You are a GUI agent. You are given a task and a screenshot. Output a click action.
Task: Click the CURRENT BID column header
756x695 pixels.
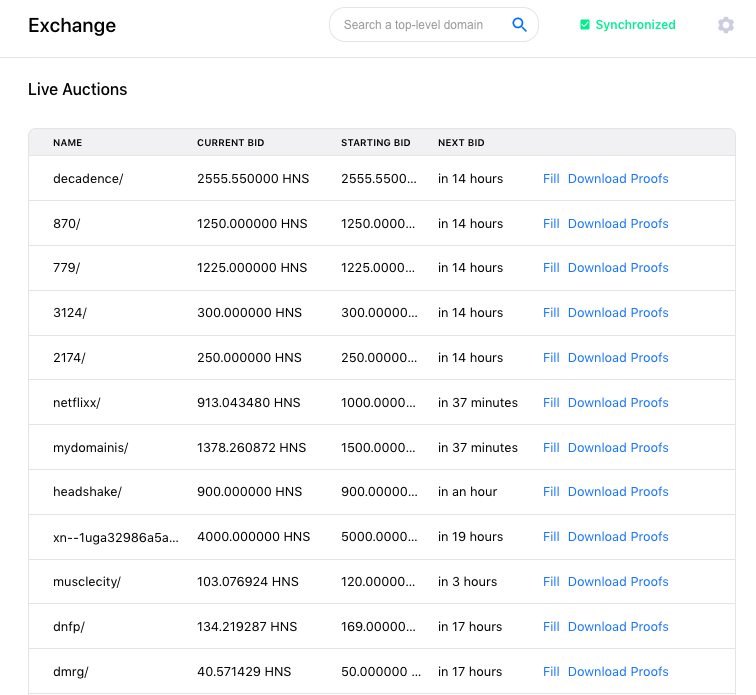230,143
